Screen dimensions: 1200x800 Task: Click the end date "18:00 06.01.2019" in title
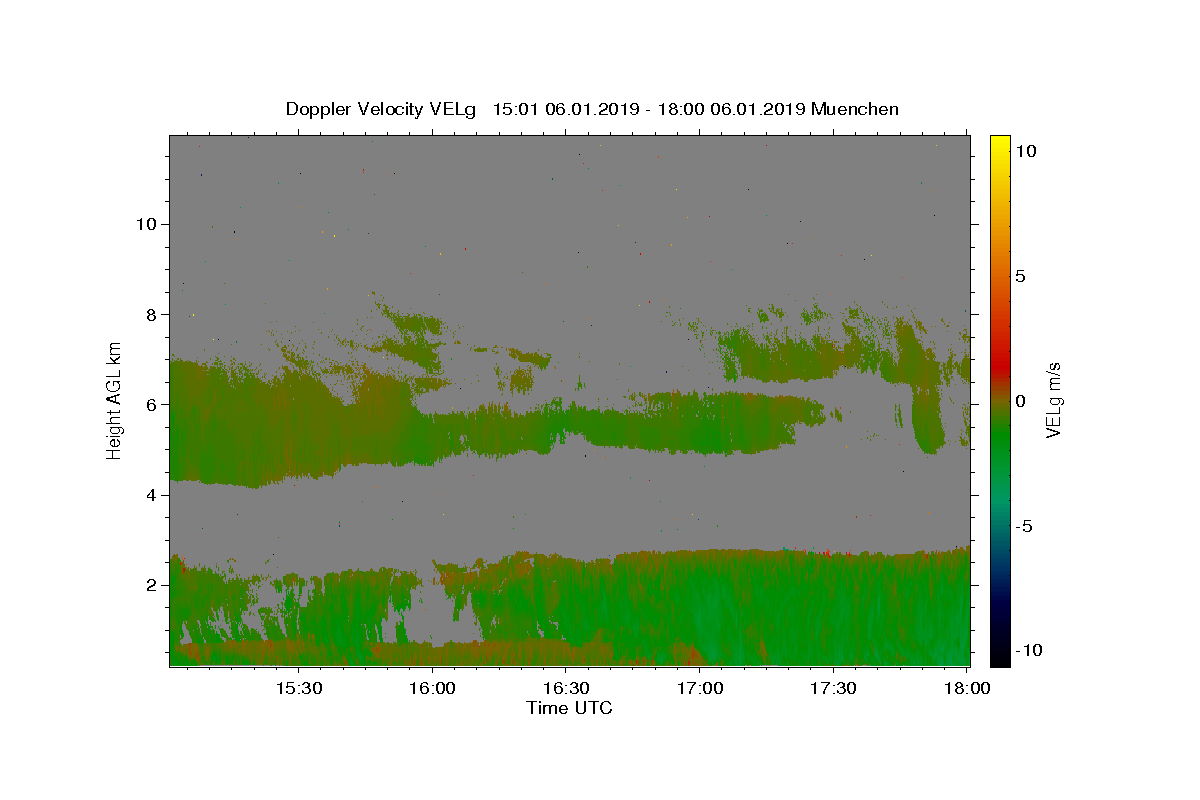(x=731, y=109)
